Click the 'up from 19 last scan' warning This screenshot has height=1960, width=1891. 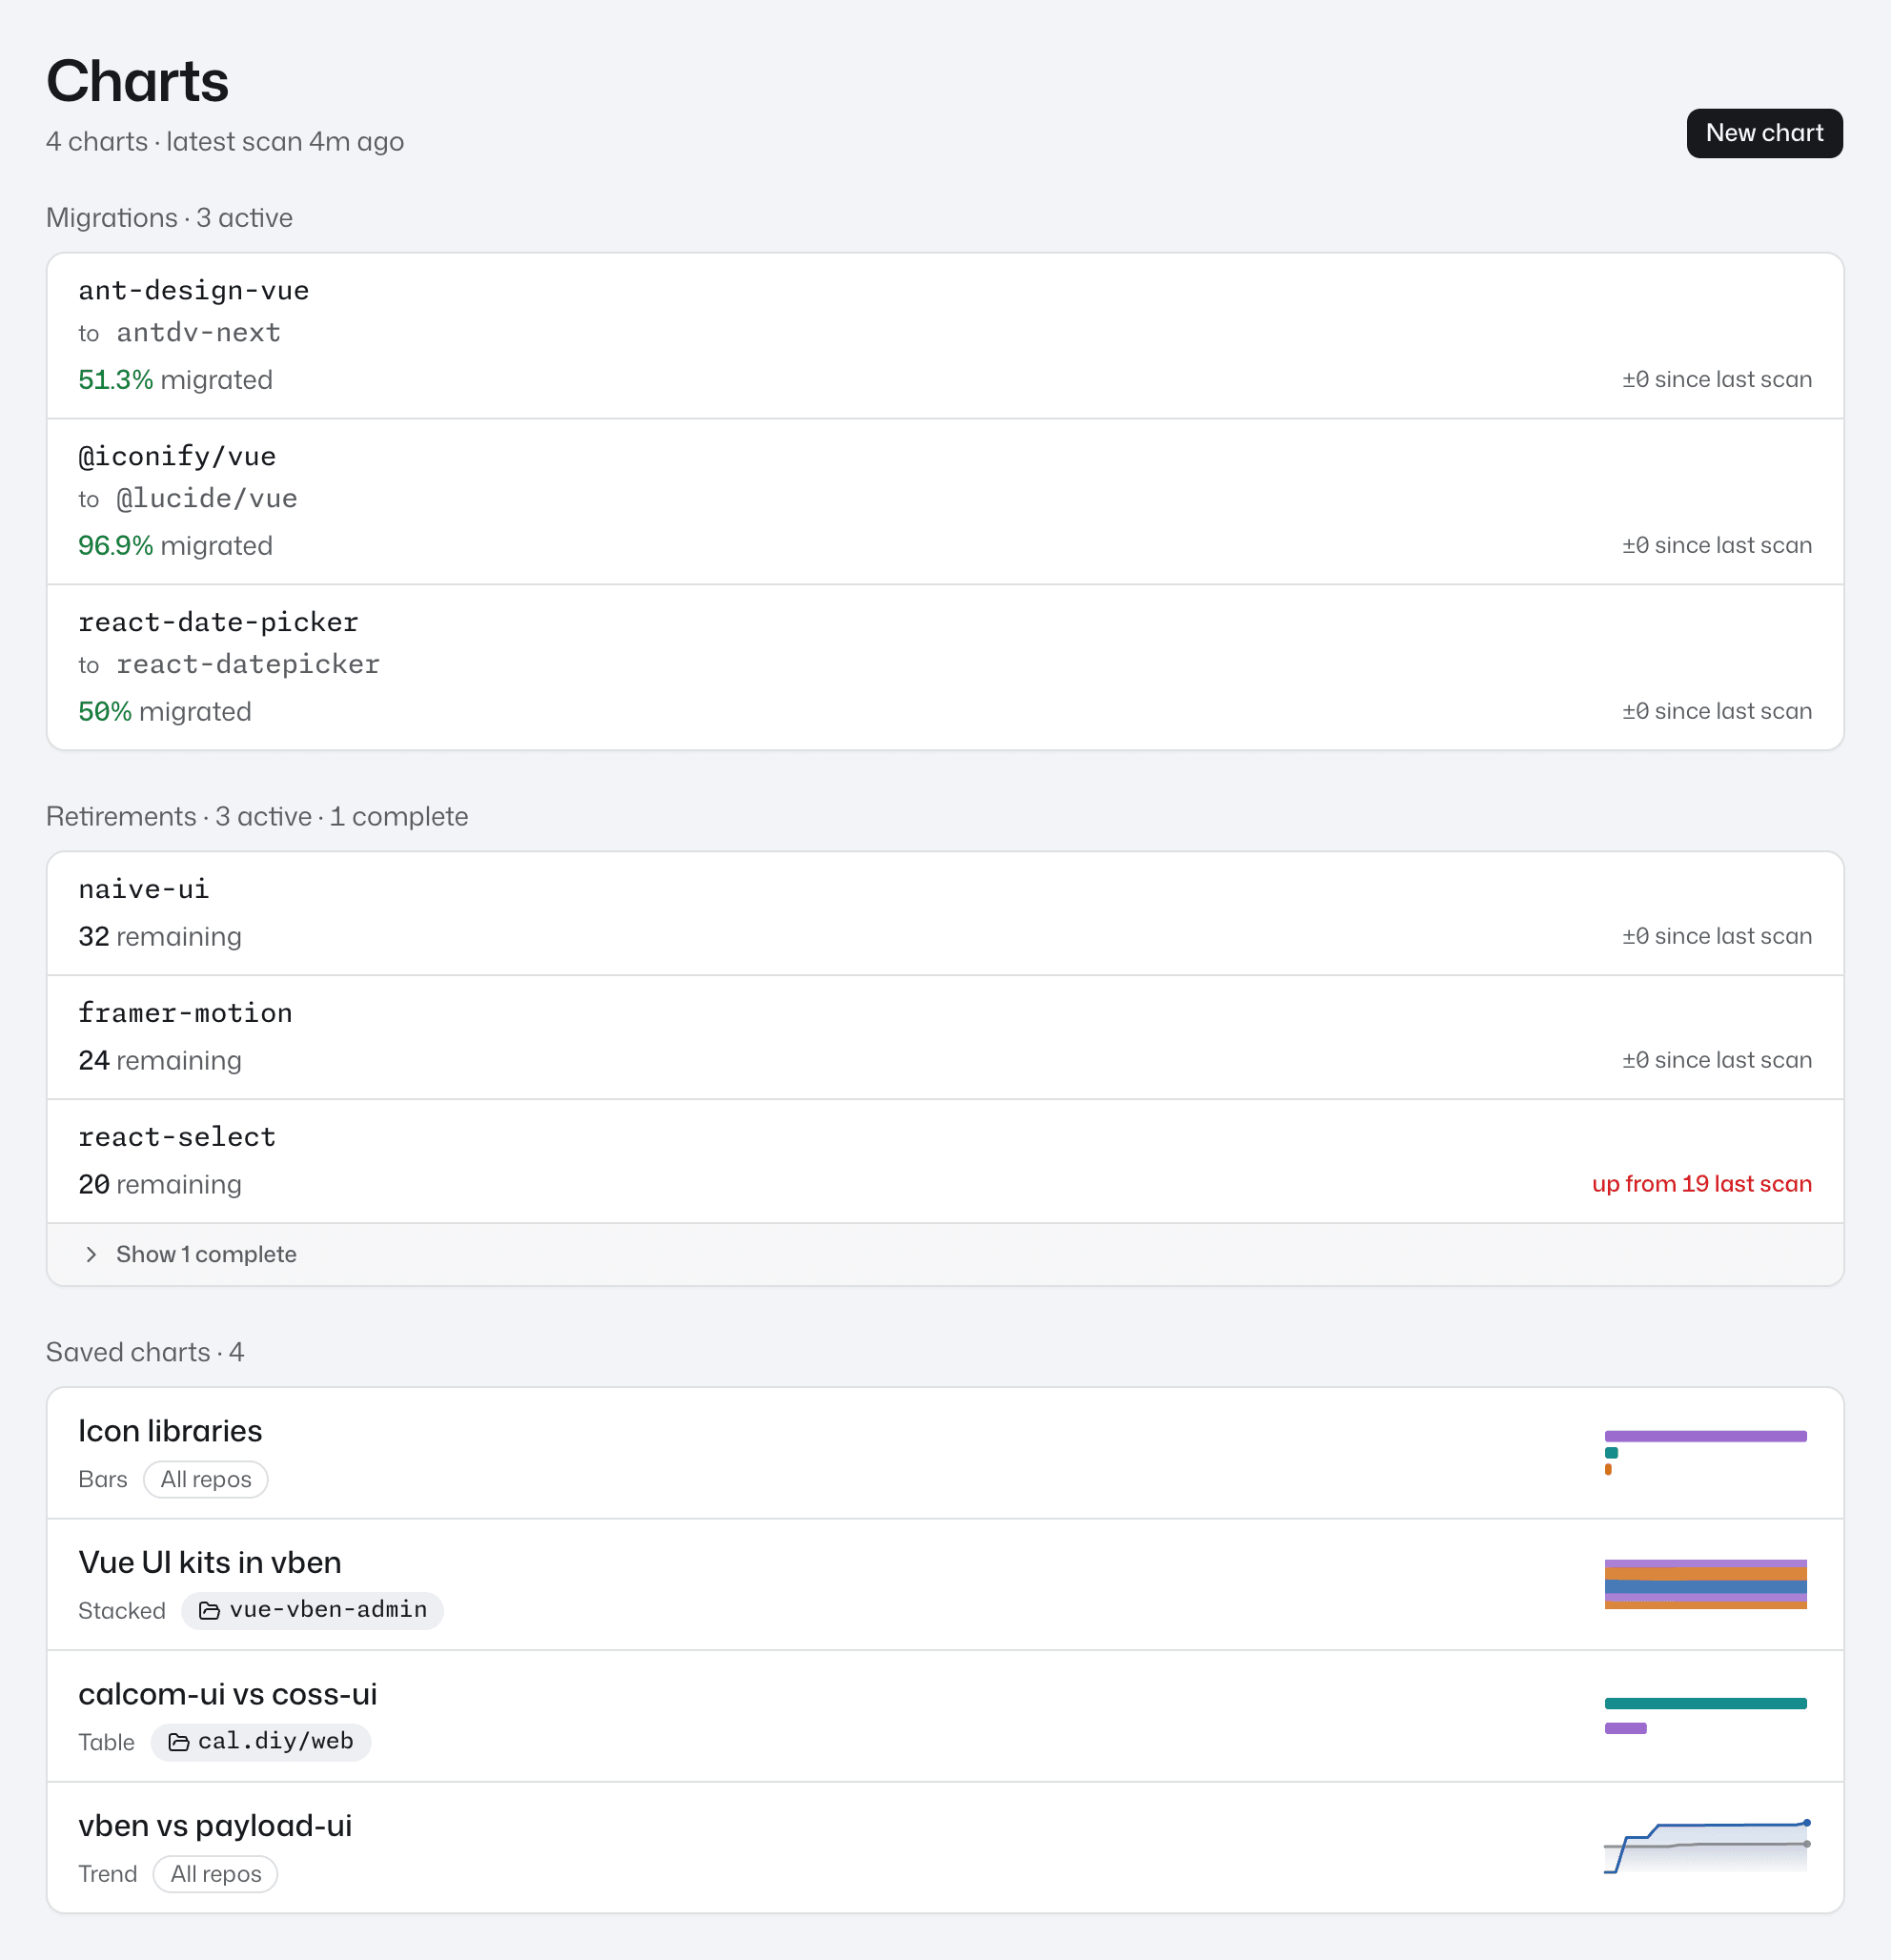click(1701, 1184)
